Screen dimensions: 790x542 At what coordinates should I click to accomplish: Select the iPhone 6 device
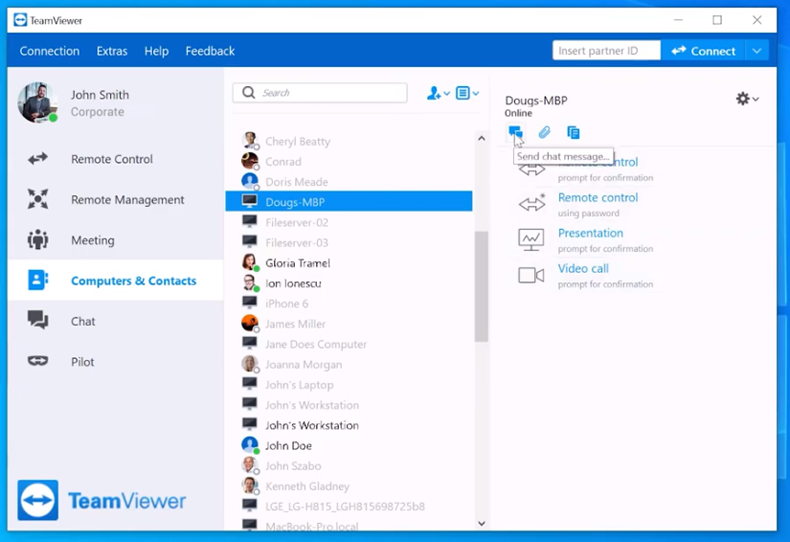349,304
